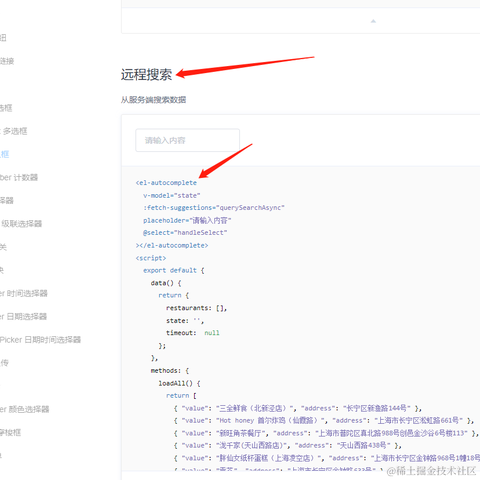480x480 pixels.
Task: Click the Hot honey 首尔炸鸡 value row
Action: (x=324, y=421)
